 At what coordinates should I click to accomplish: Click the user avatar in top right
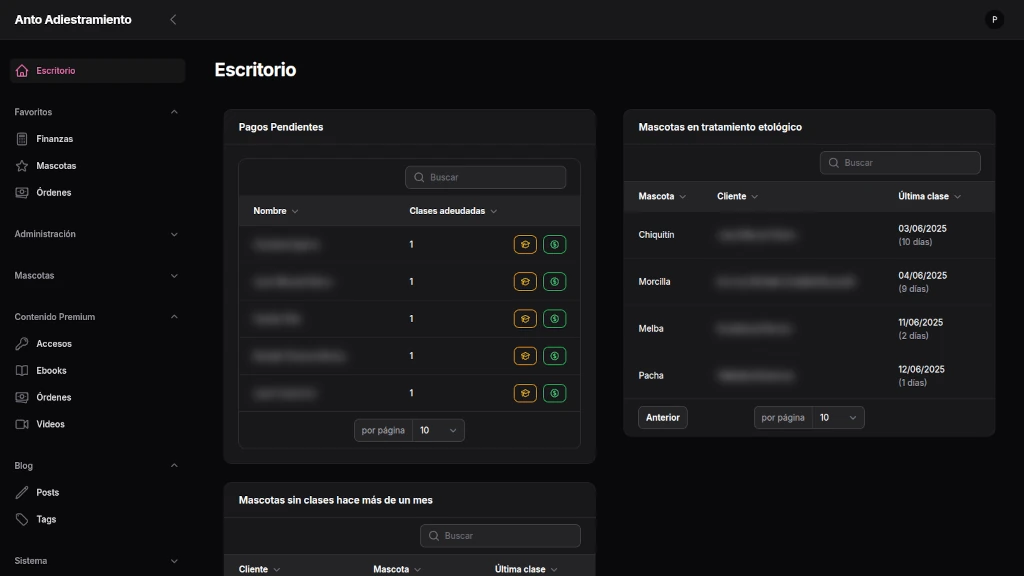coord(994,20)
